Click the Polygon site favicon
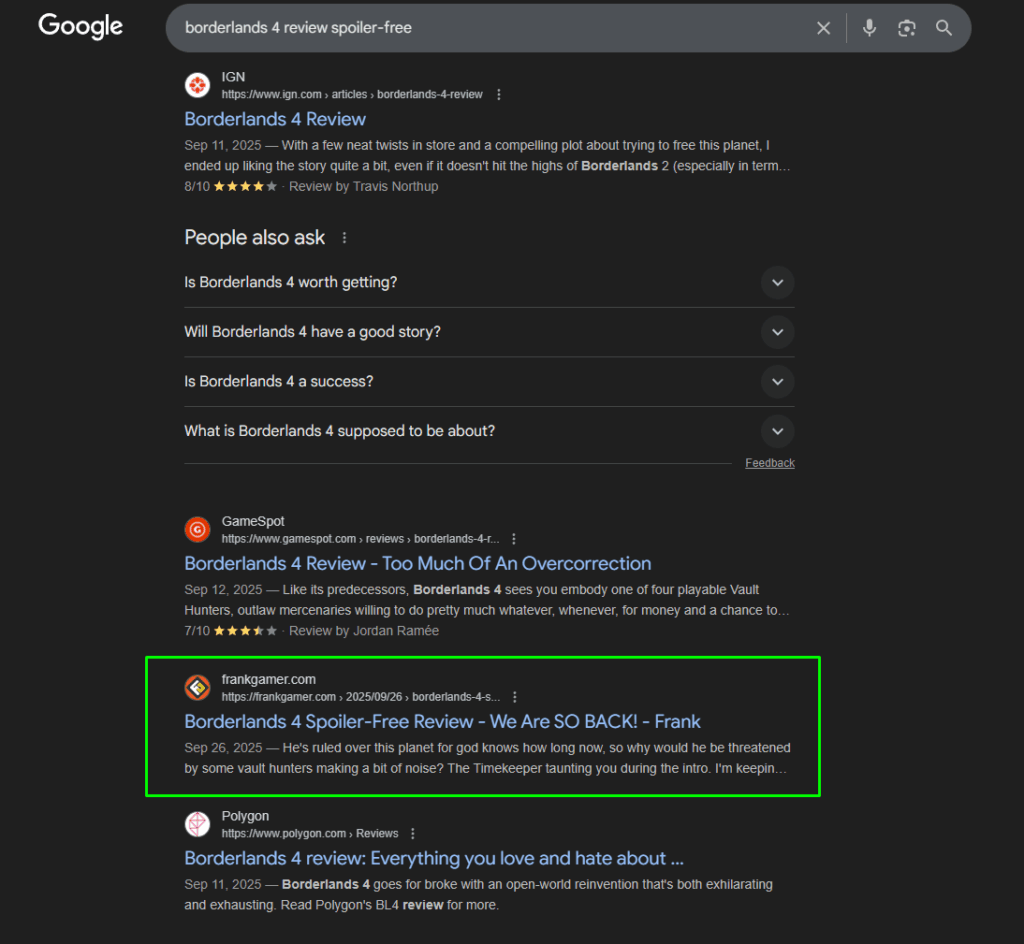The image size is (1024, 944). tap(198, 824)
